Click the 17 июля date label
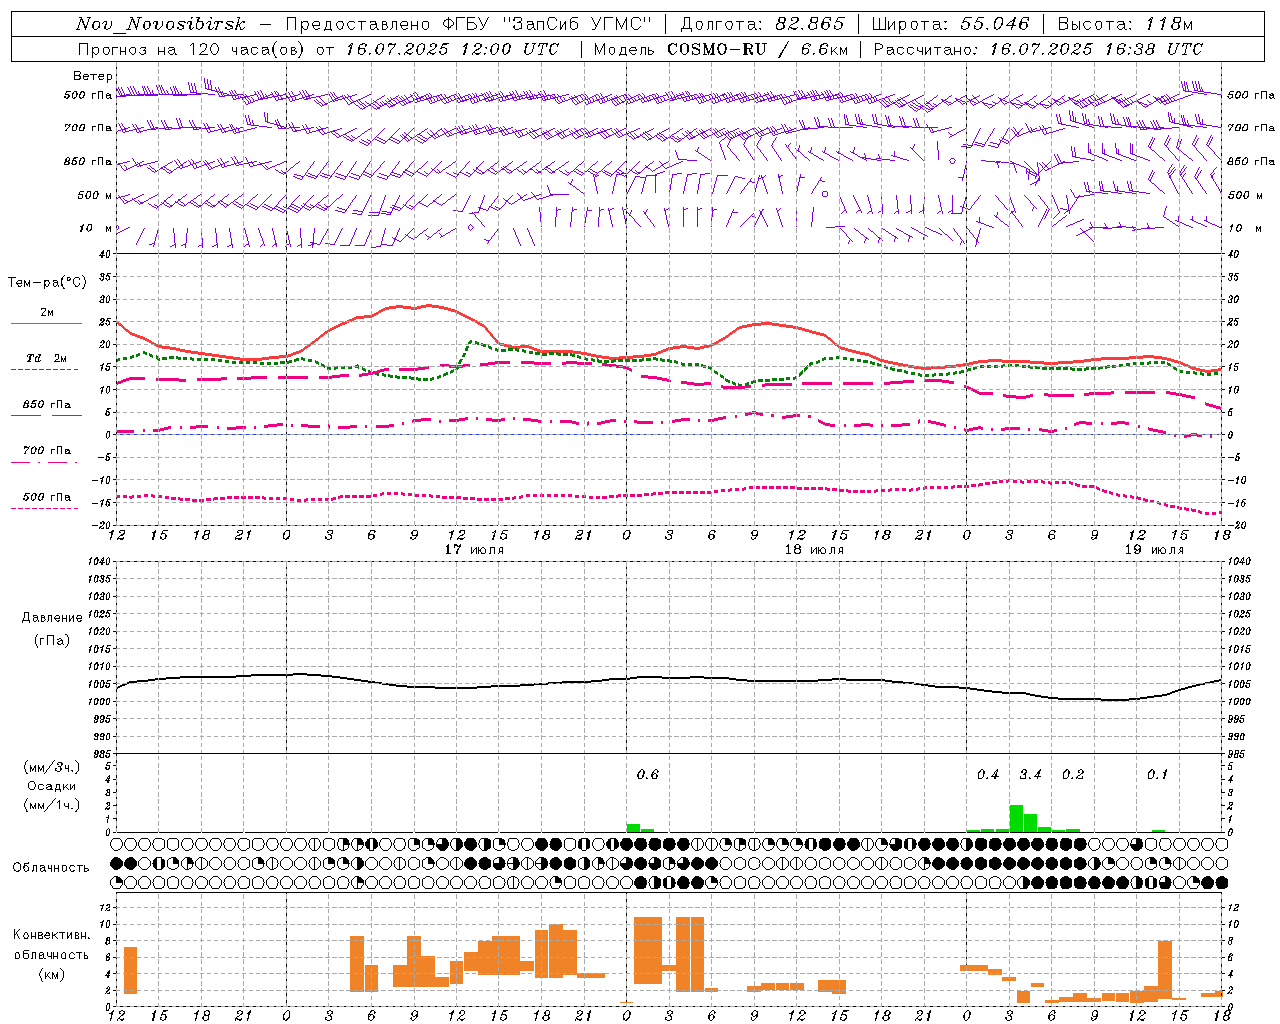The height and width of the screenshot is (1024, 1280). point(474,550)
